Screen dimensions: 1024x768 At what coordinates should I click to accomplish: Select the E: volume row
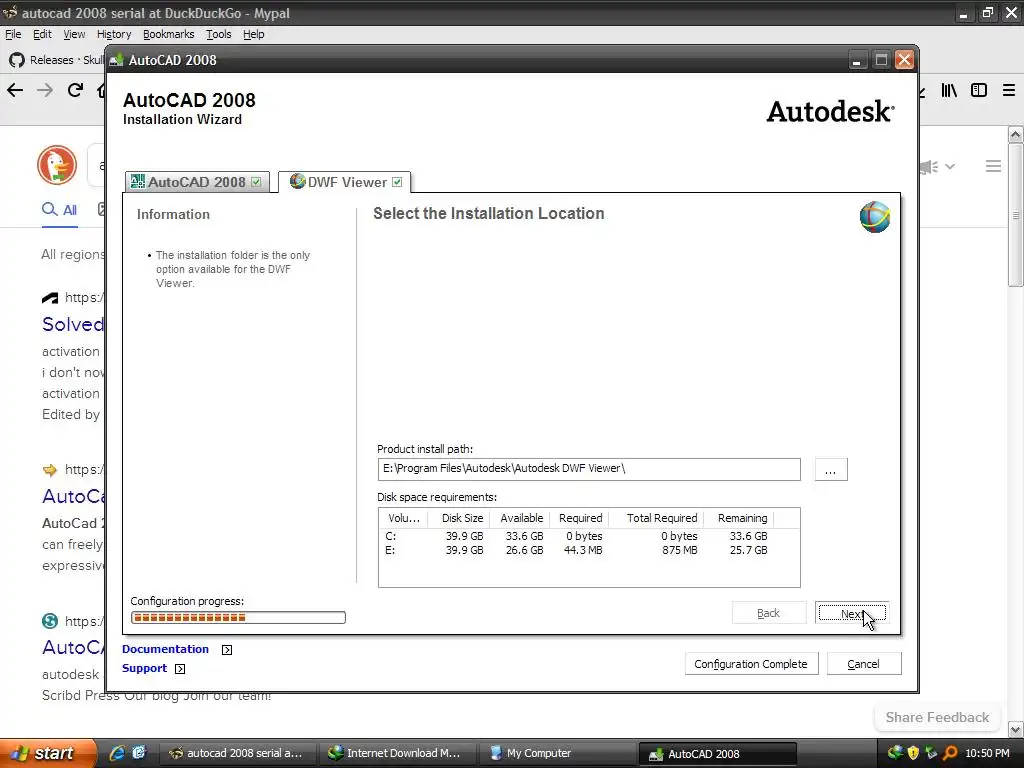[588, 551]
